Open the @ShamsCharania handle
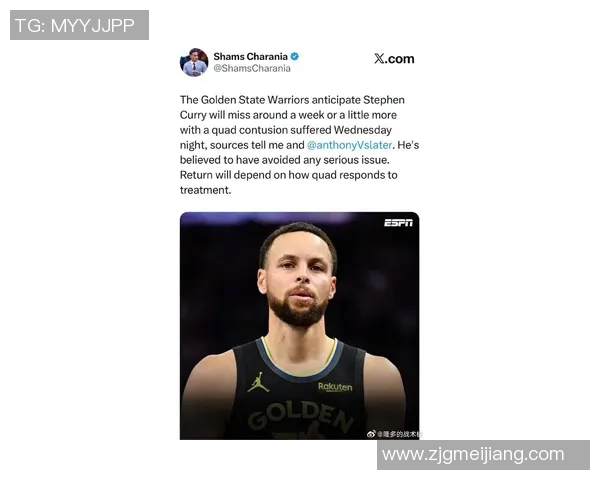Viewport: 600px width, 480px height. point(252,69)
